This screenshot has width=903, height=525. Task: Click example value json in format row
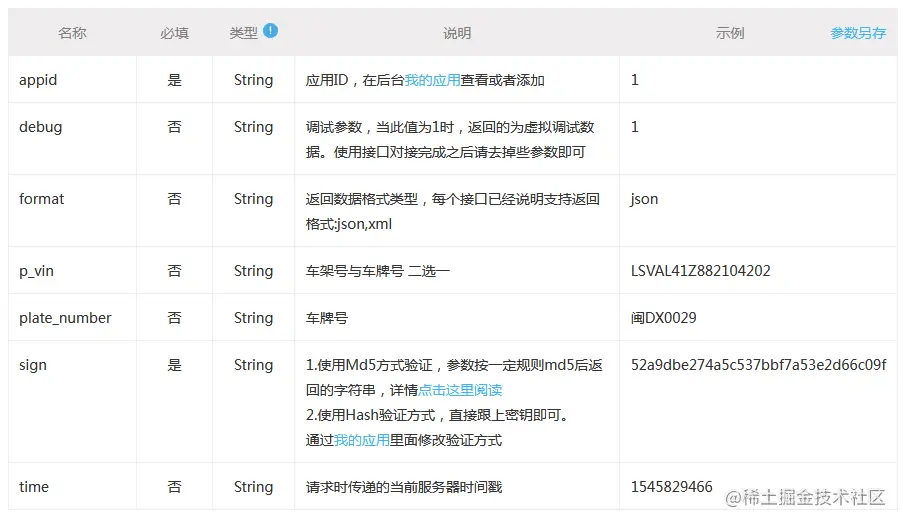click(x=644, y=199)
